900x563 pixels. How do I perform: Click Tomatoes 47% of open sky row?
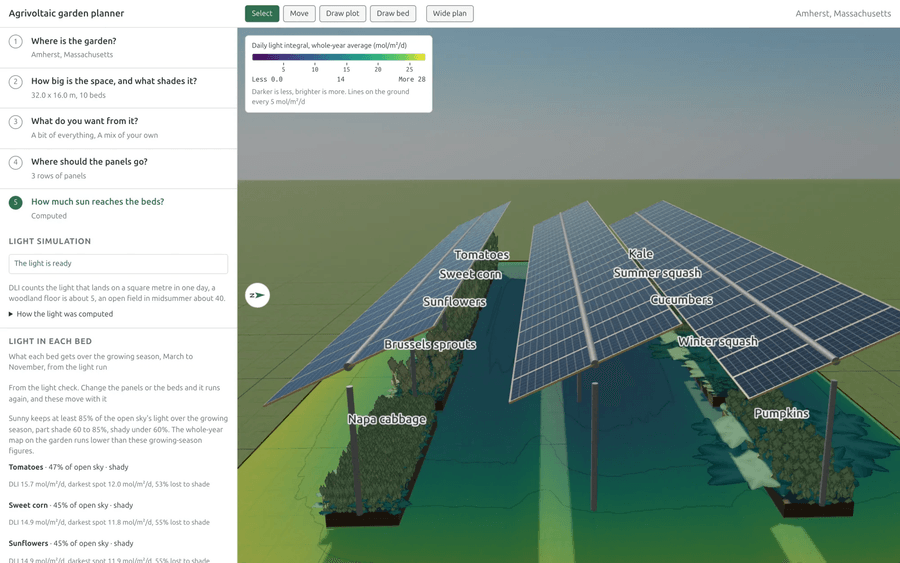click(x=68, y=467)
